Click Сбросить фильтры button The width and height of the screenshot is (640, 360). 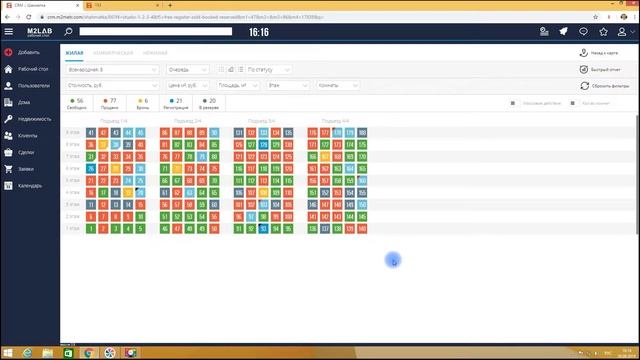(x=605, y=86)
